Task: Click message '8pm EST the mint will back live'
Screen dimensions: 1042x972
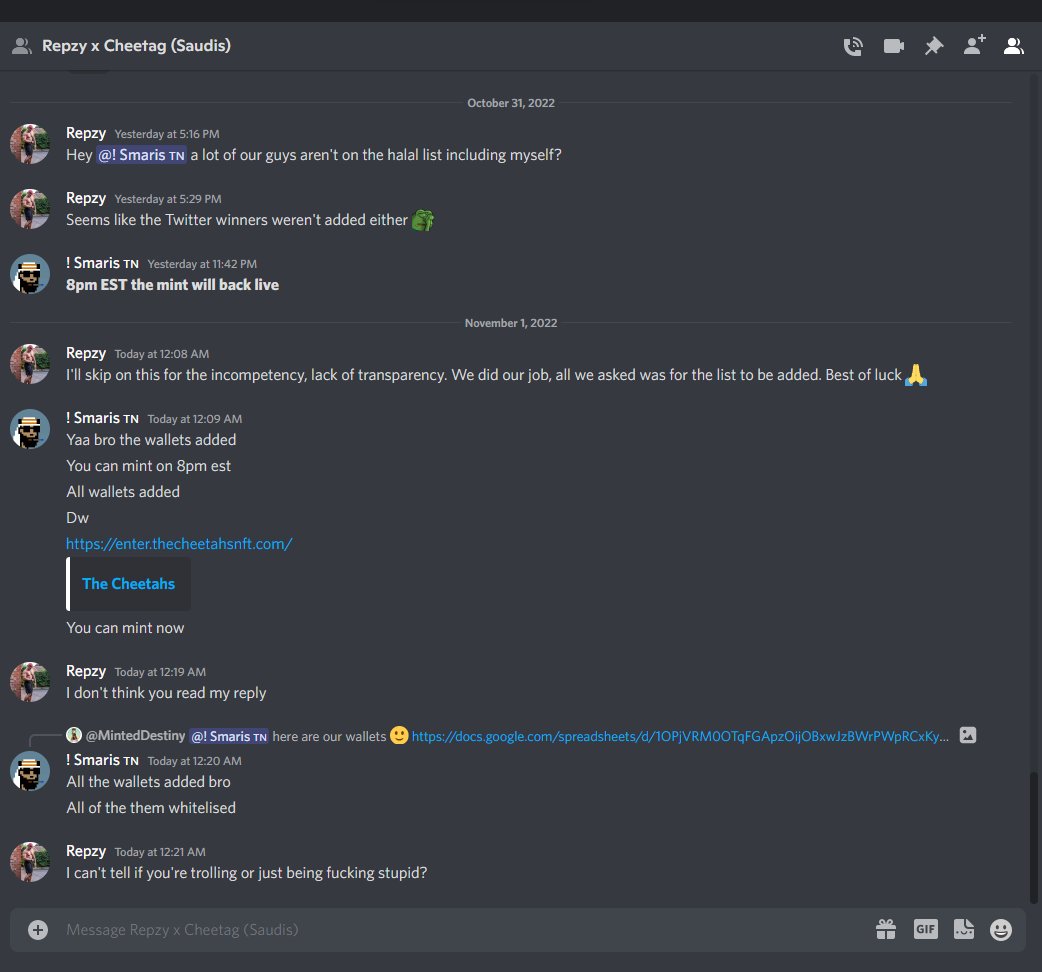Action: (x=172, y=285)
